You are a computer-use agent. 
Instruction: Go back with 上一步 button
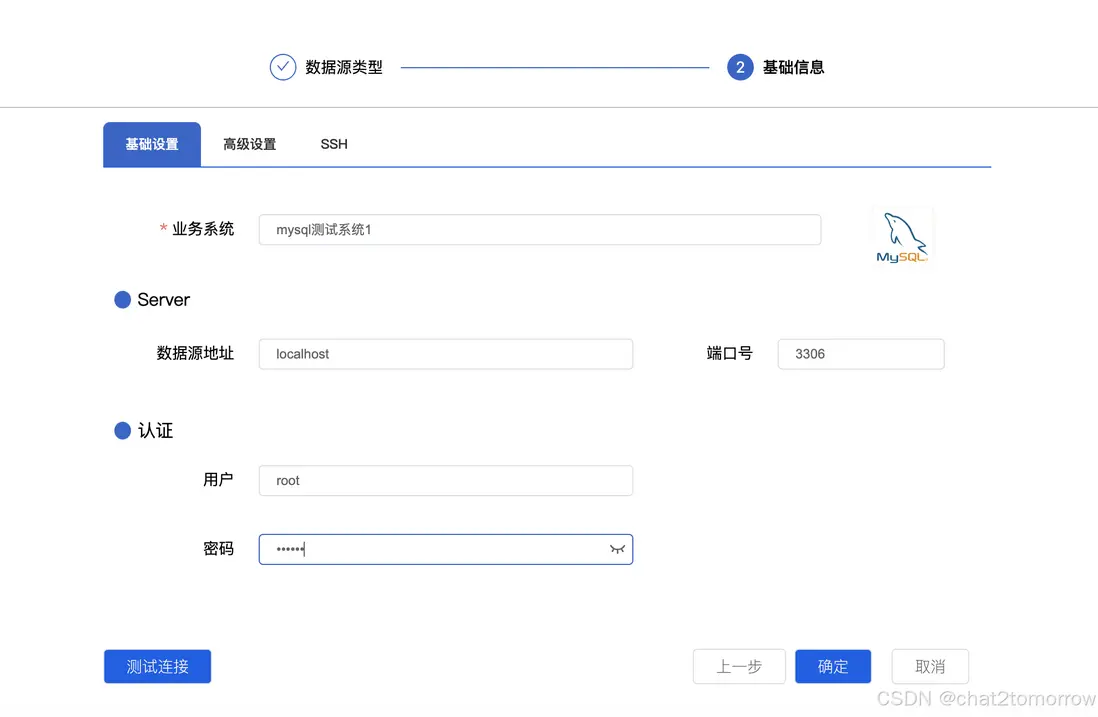739,667
